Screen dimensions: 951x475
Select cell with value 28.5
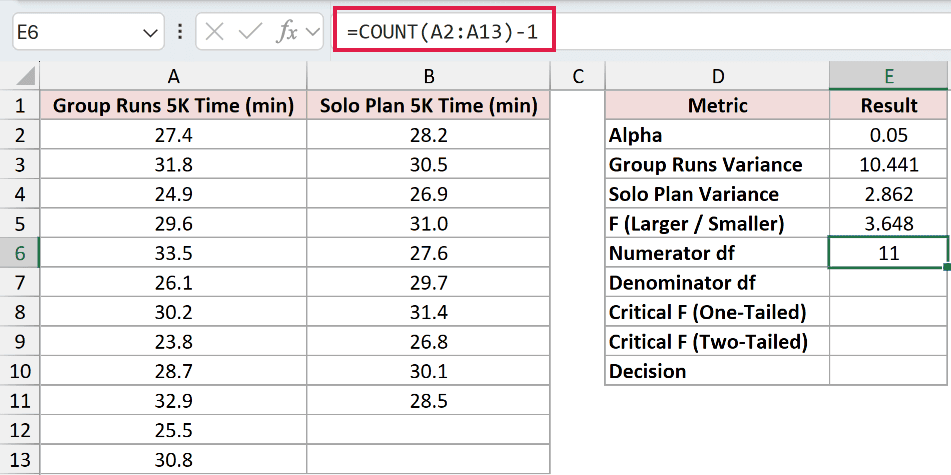(429, 401)
